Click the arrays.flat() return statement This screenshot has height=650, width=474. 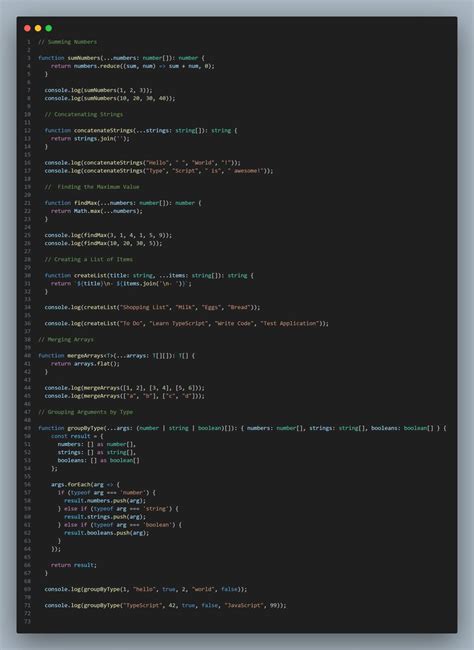(x=85, y=364)
